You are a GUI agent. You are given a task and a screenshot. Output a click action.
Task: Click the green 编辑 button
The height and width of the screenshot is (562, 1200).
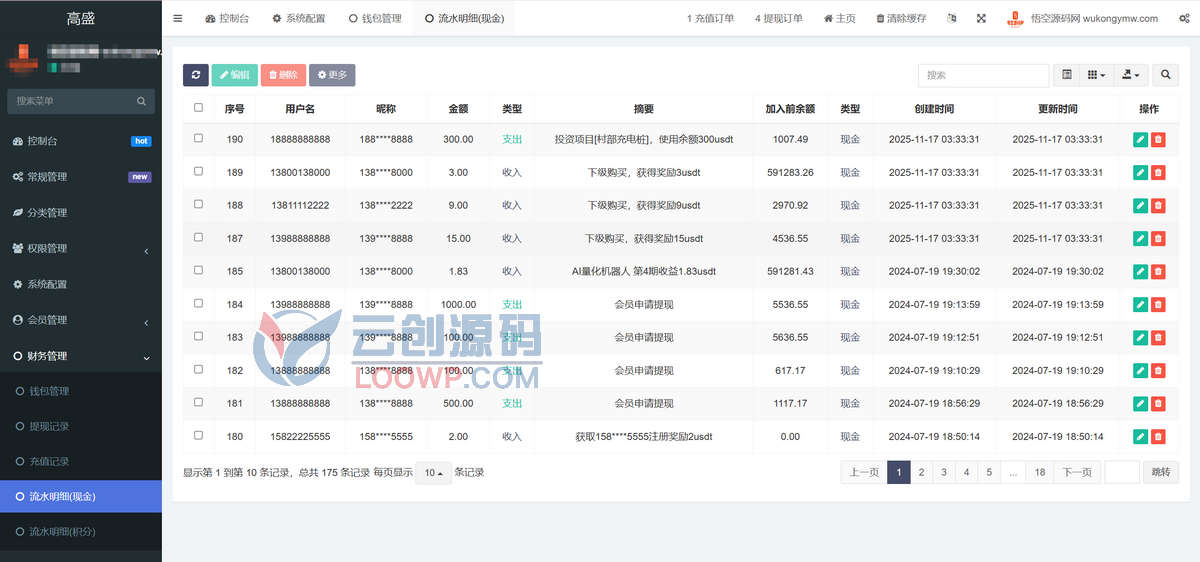[x=234, y=75]
